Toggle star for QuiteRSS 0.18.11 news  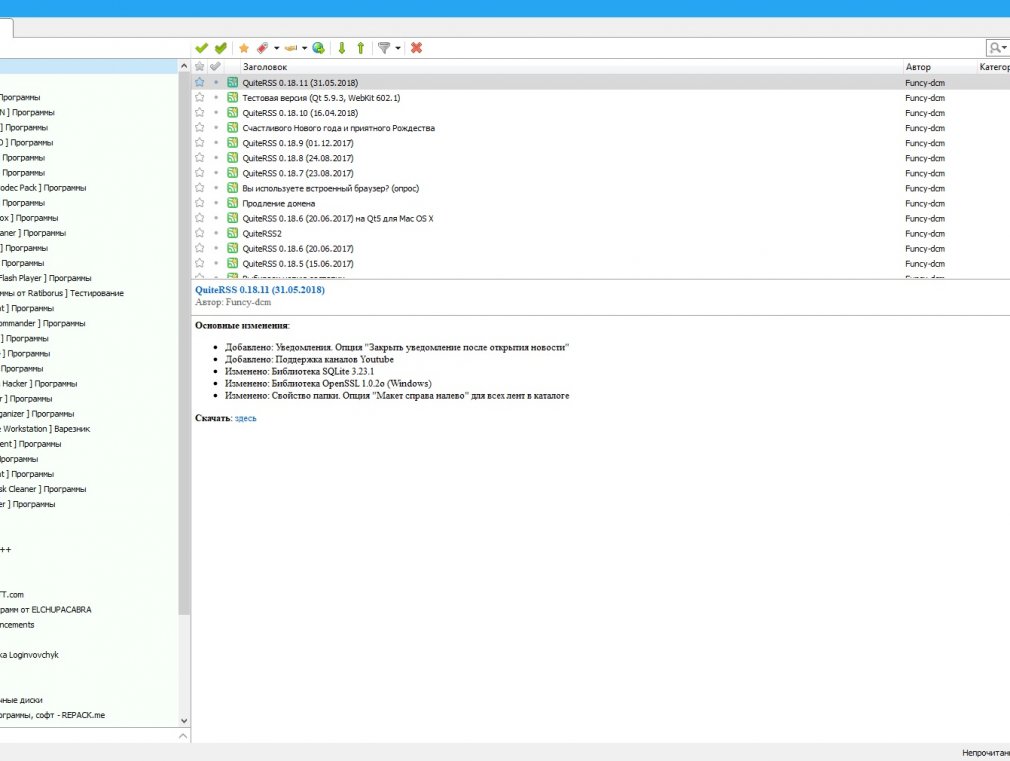pyautogui.click(x=200, y=82)
